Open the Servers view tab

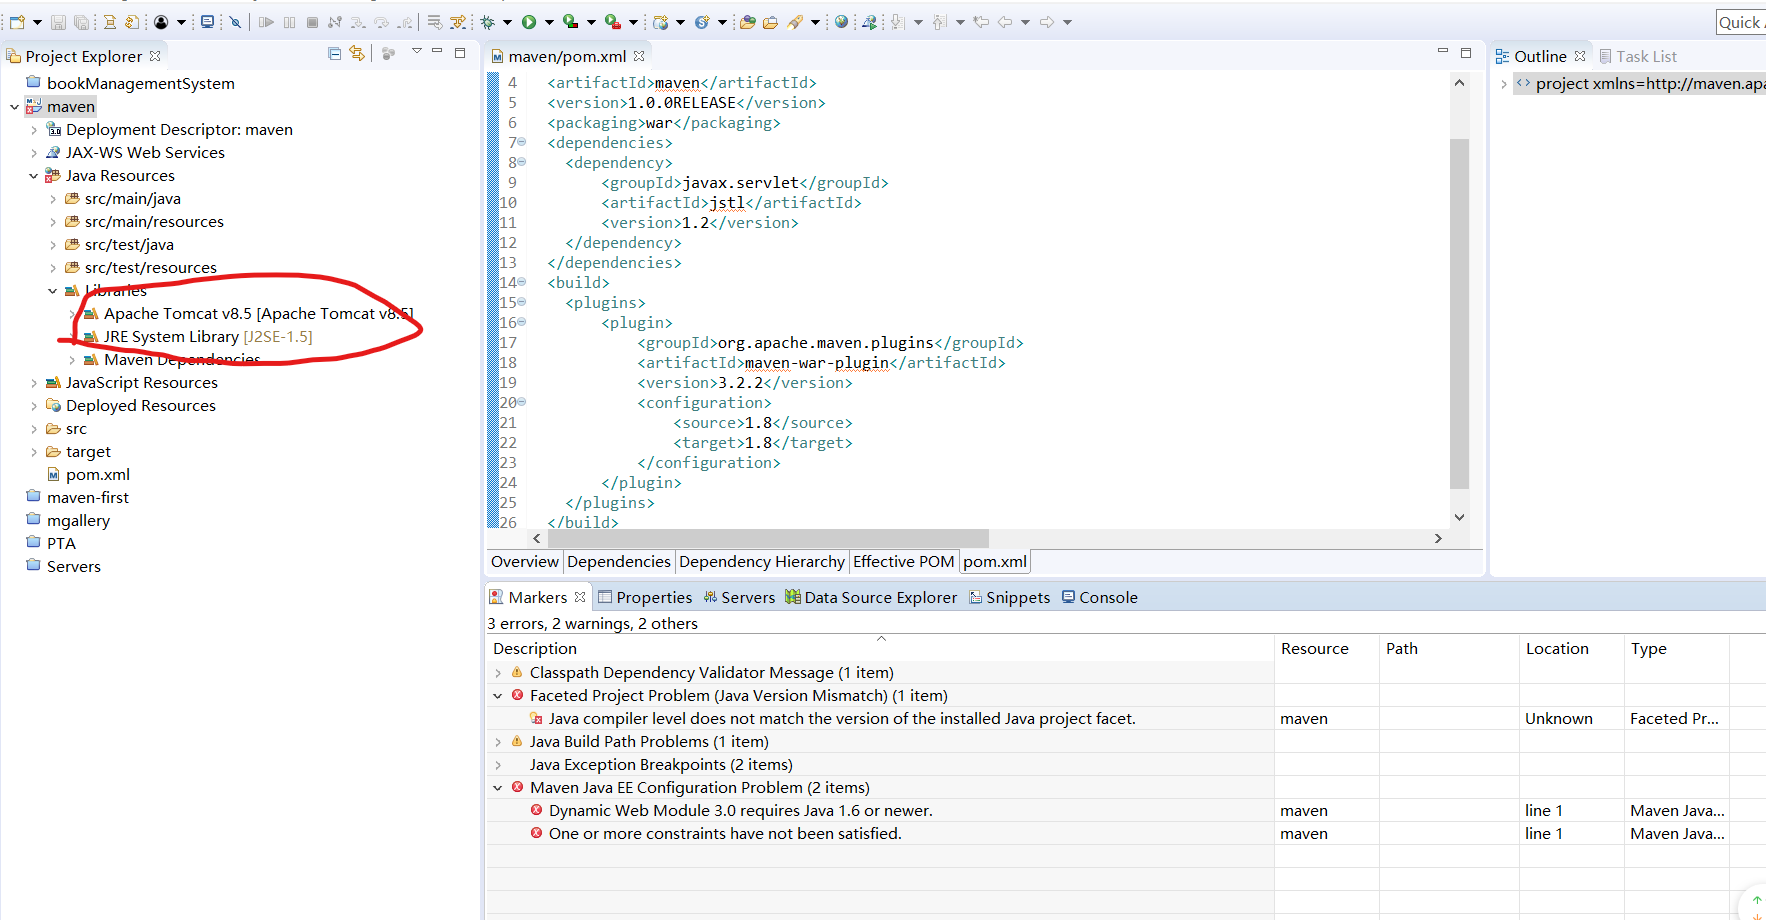[739, 597]
